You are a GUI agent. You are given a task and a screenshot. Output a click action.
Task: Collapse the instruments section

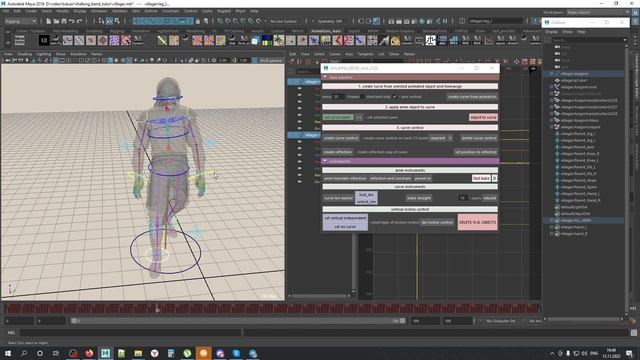pos(325,161)
